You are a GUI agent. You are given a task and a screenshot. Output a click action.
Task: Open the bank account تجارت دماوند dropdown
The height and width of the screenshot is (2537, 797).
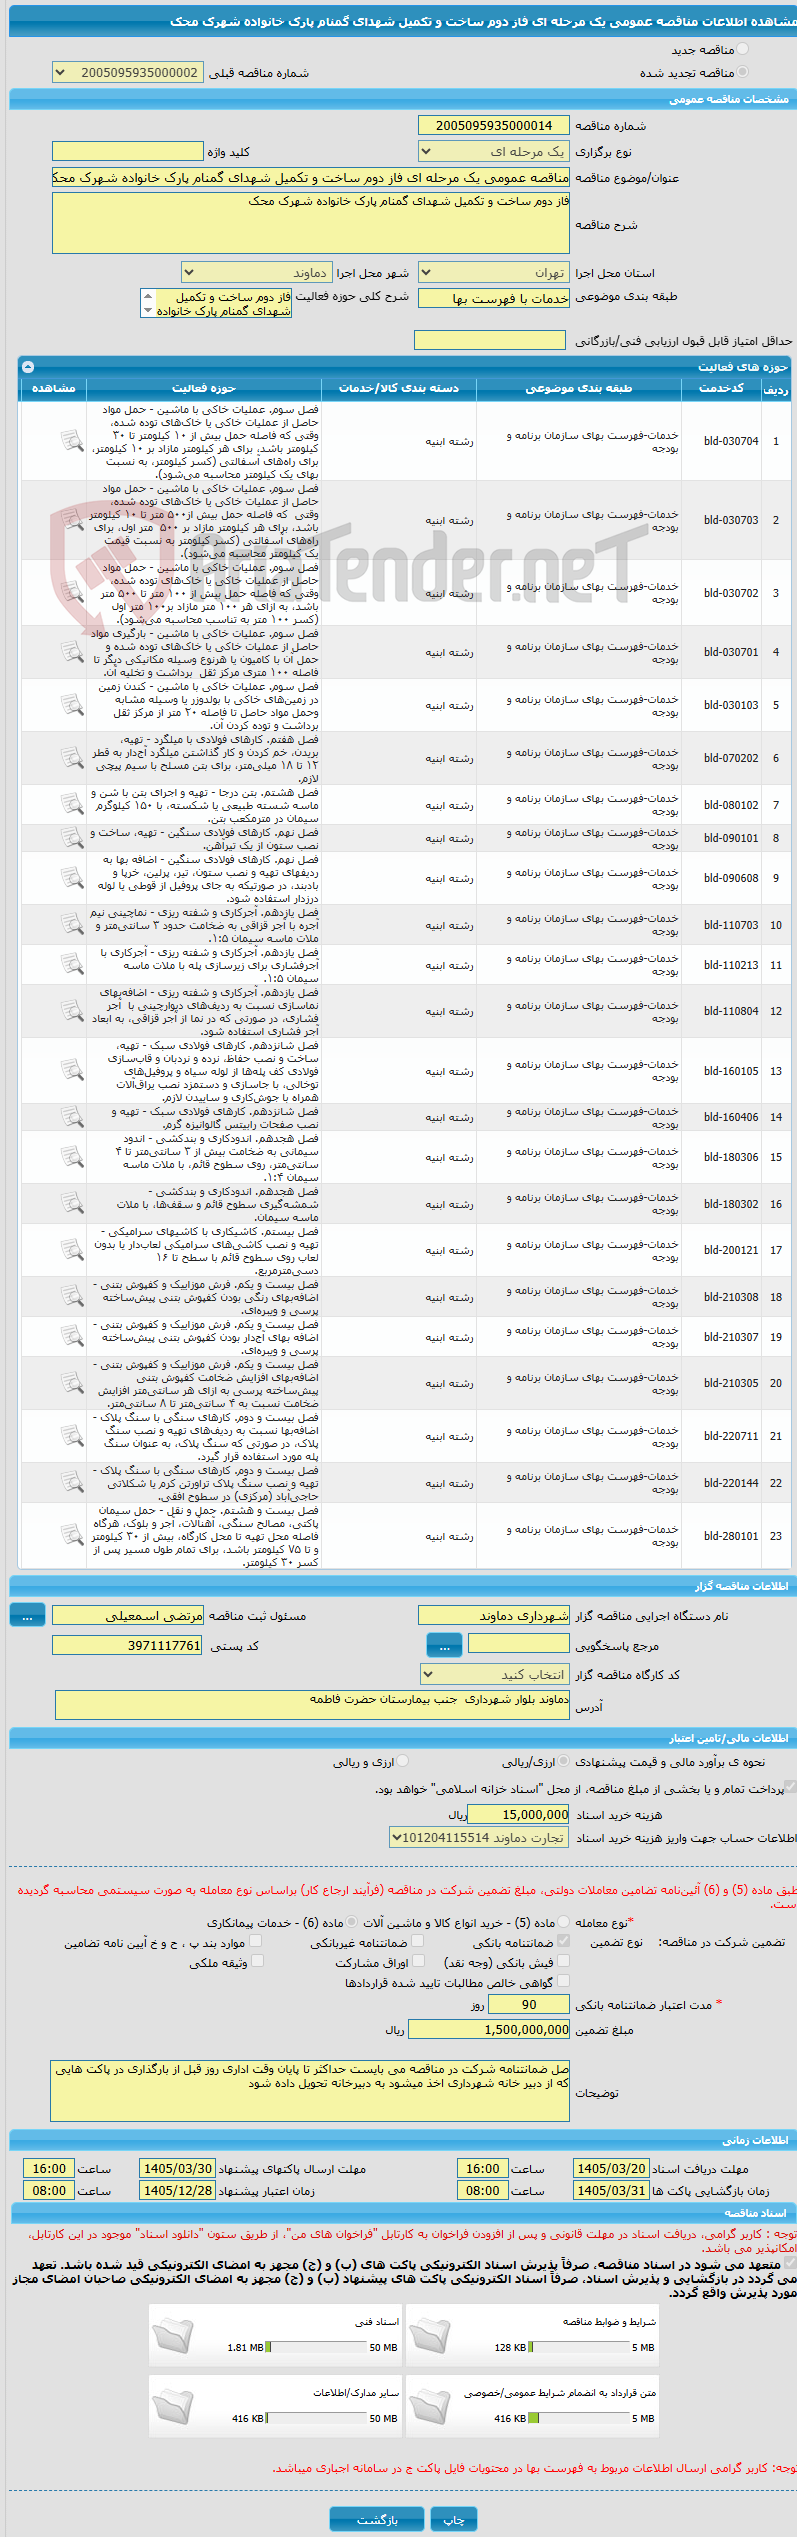point(478,1837)
